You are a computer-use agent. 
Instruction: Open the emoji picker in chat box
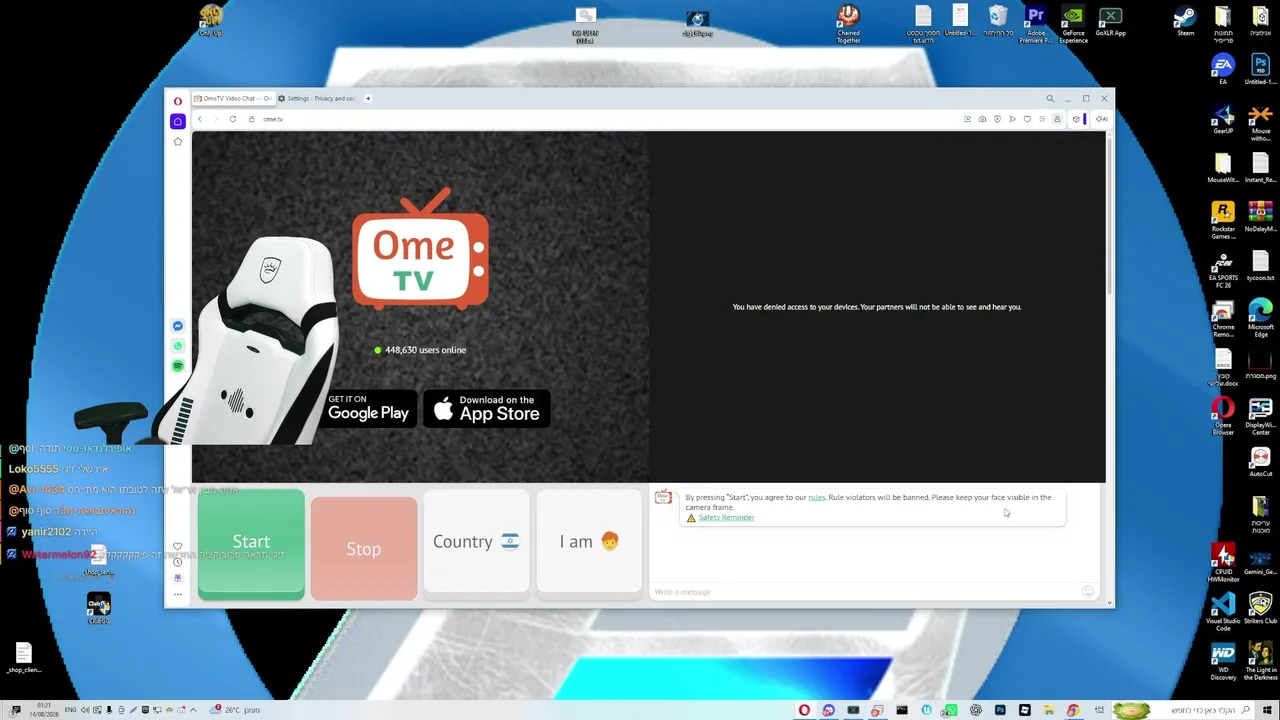(x=1088, y=592)
